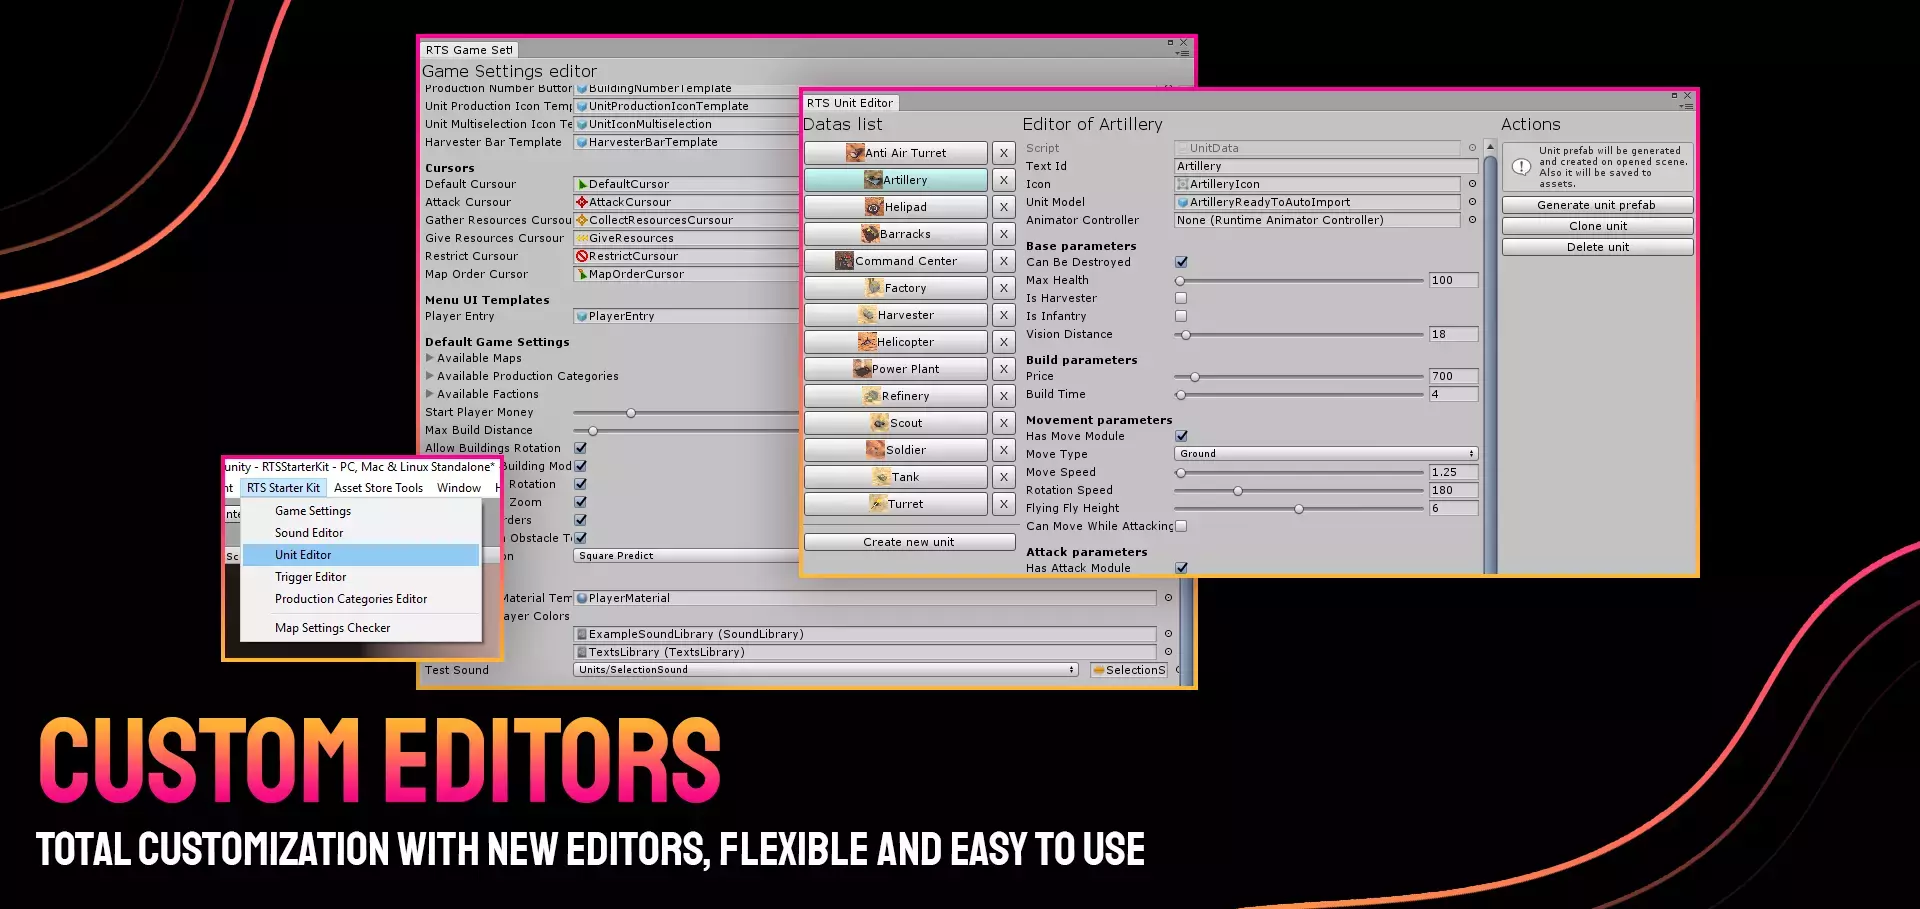Click the X next to Helicopter
This screenshot has width=1920, height=909.
1004,342
